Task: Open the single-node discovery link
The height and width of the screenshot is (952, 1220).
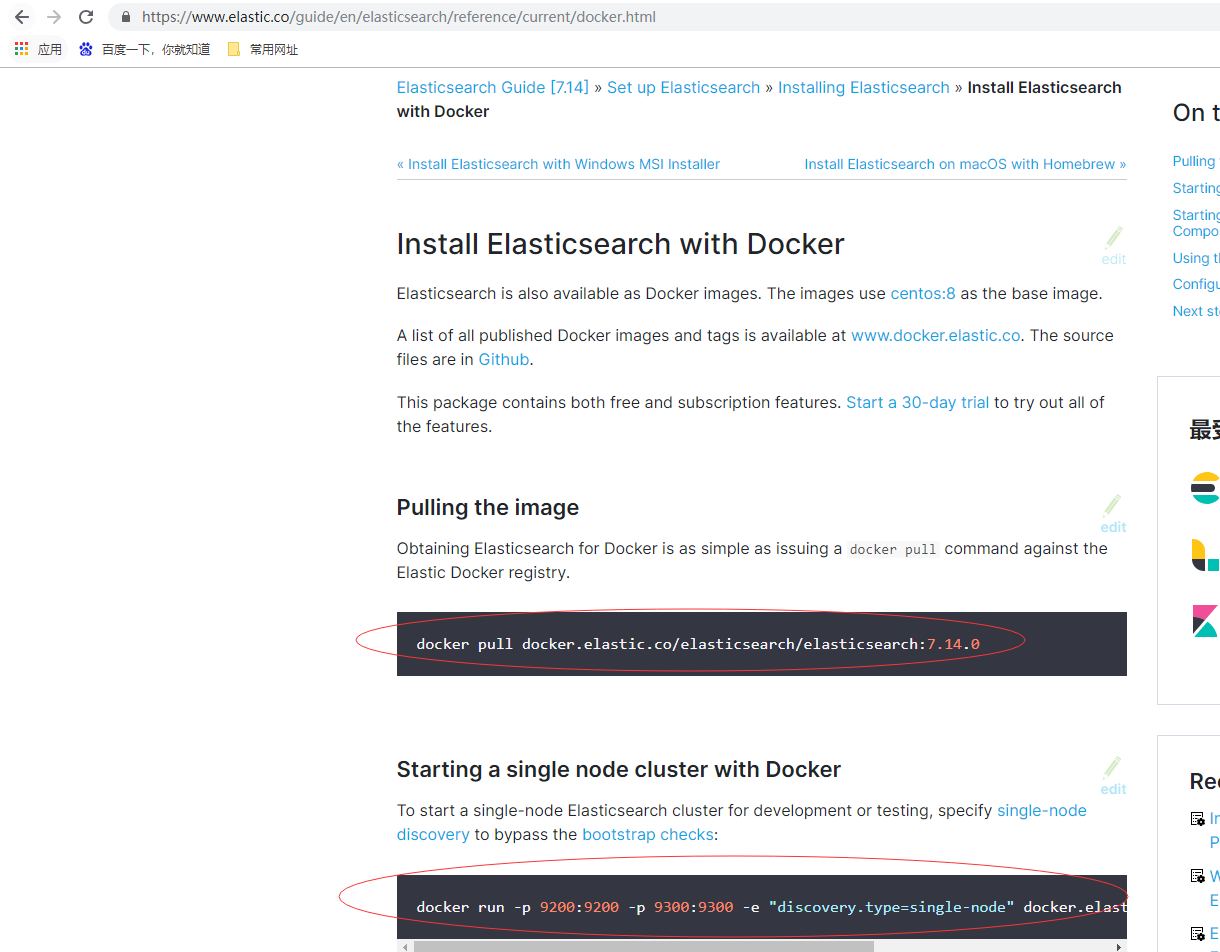Action: click(1042, 810)
